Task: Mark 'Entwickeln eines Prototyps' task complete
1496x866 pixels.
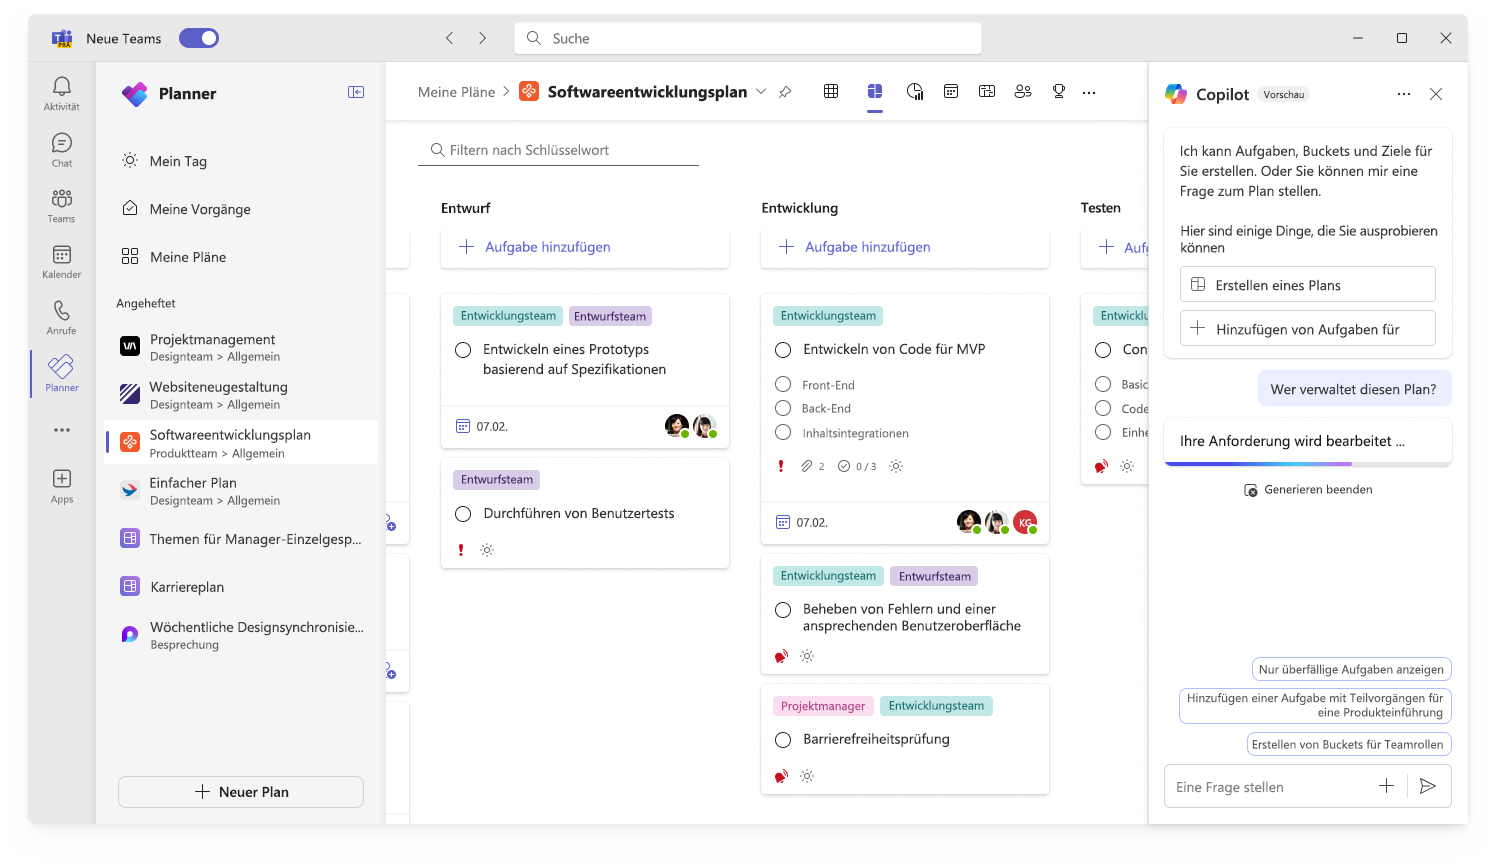Action: (x=463, y=350)
